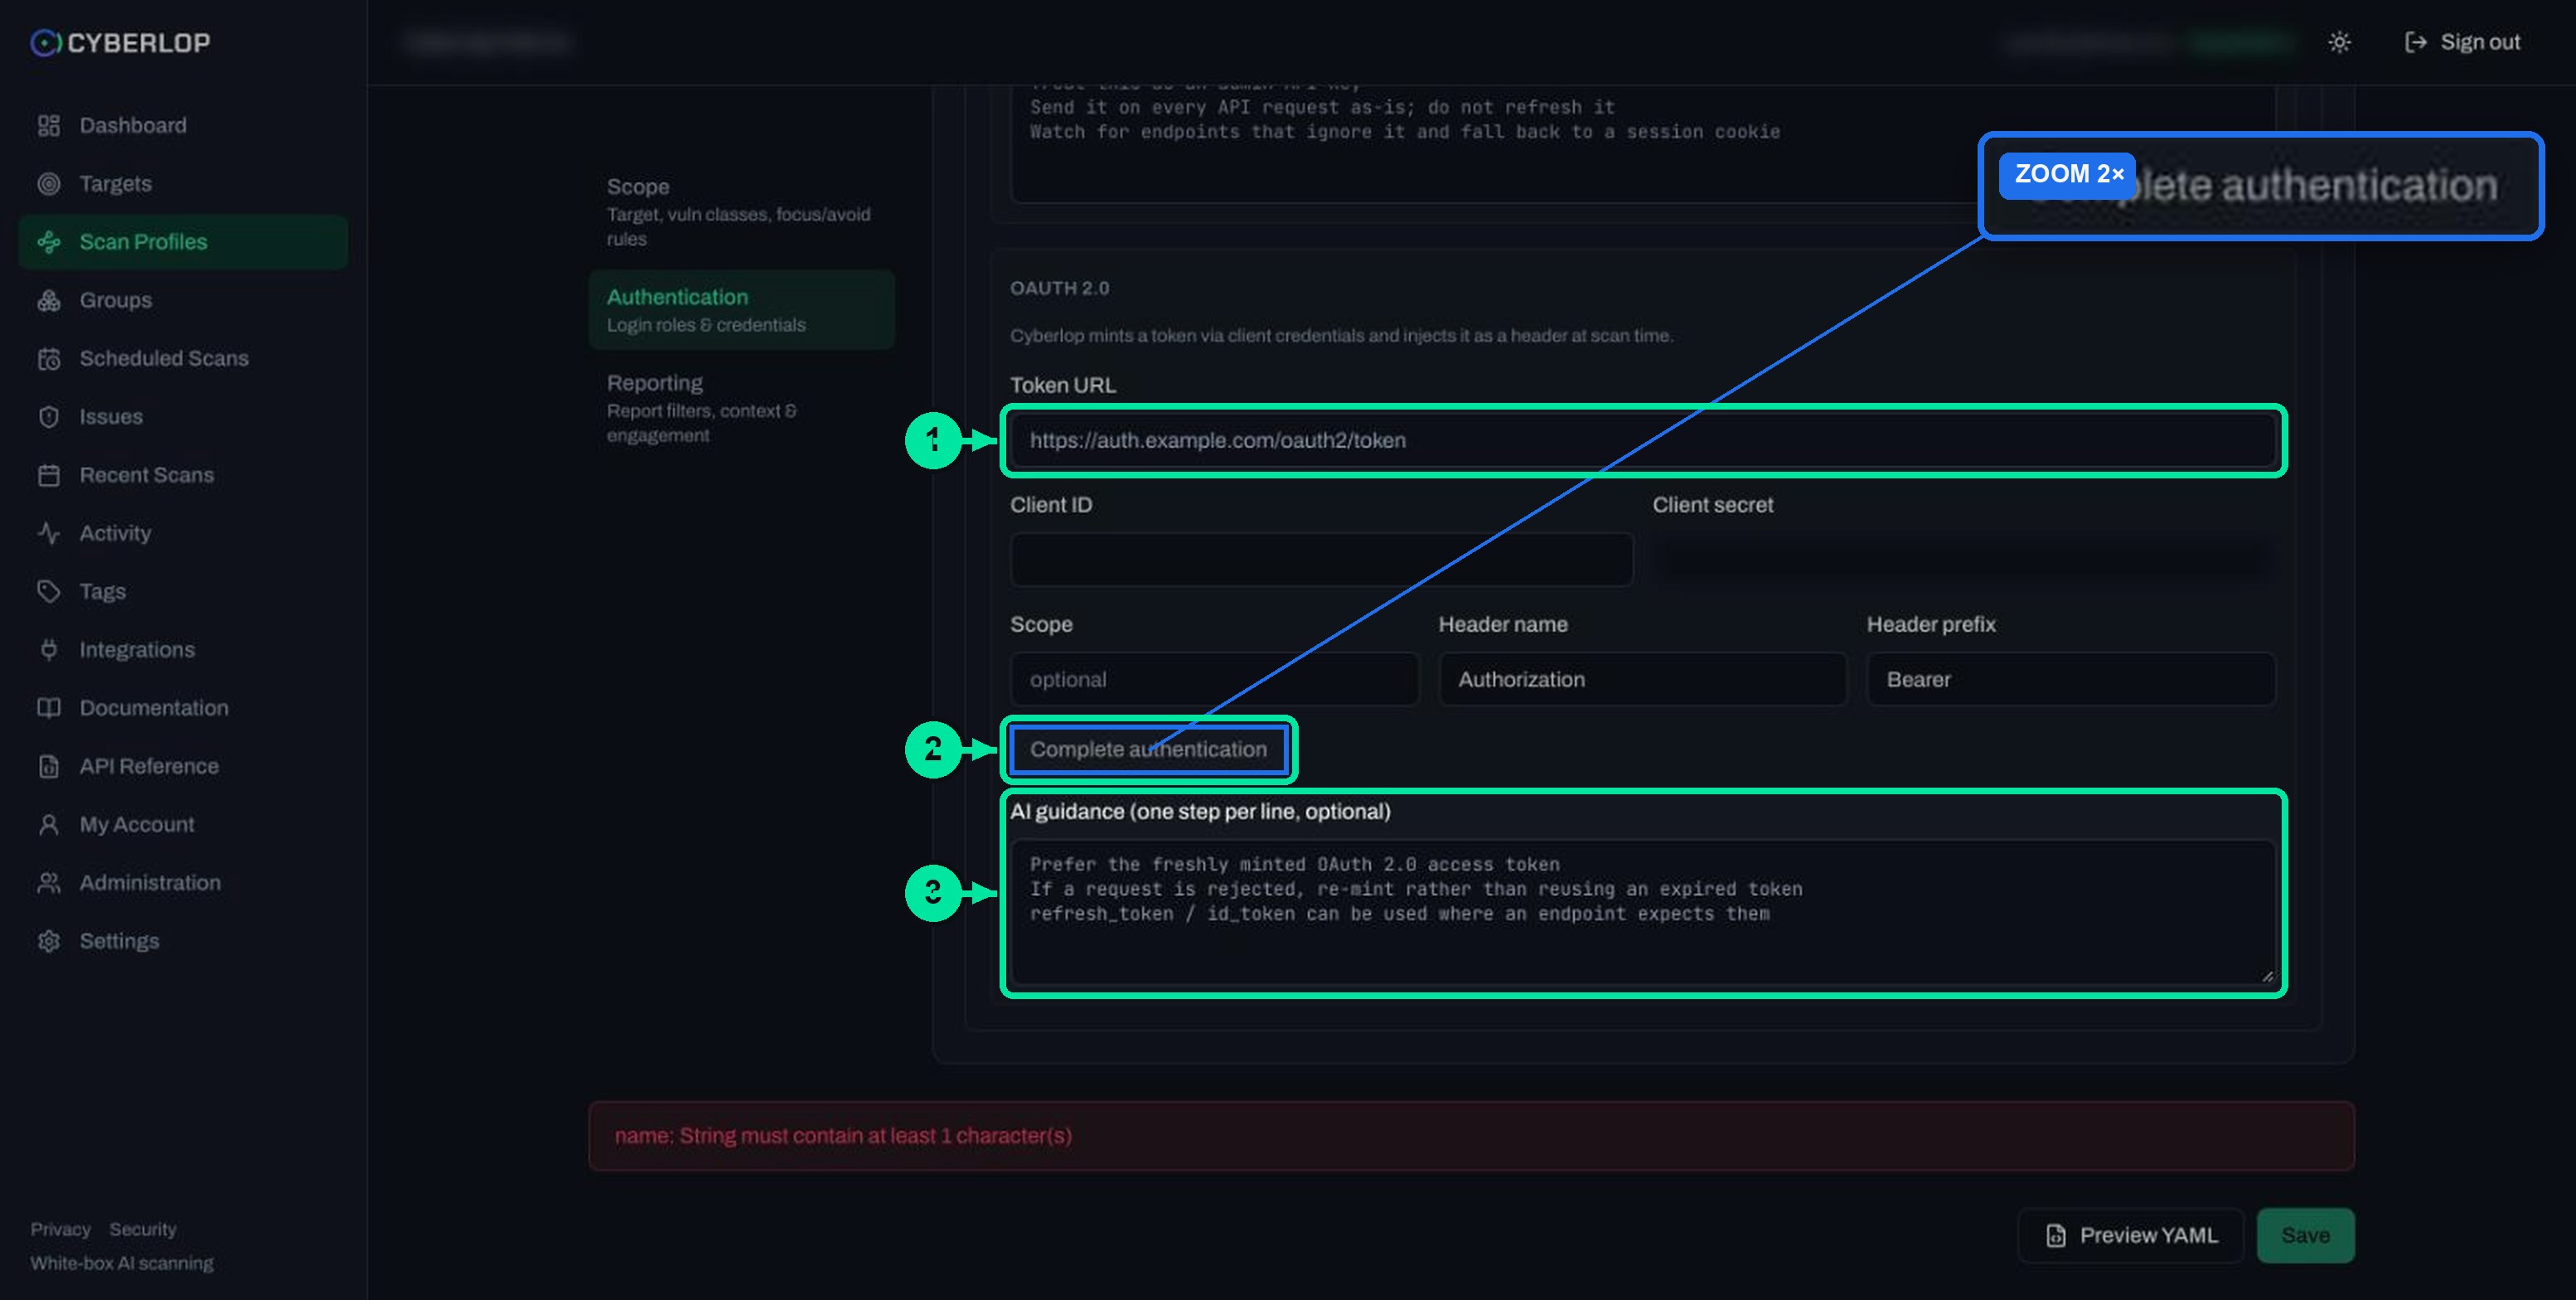The width and height of the screenshot is (2576, 1300).
Task: Click into the OAuth Scope optional field
Action: [1215, 680]
